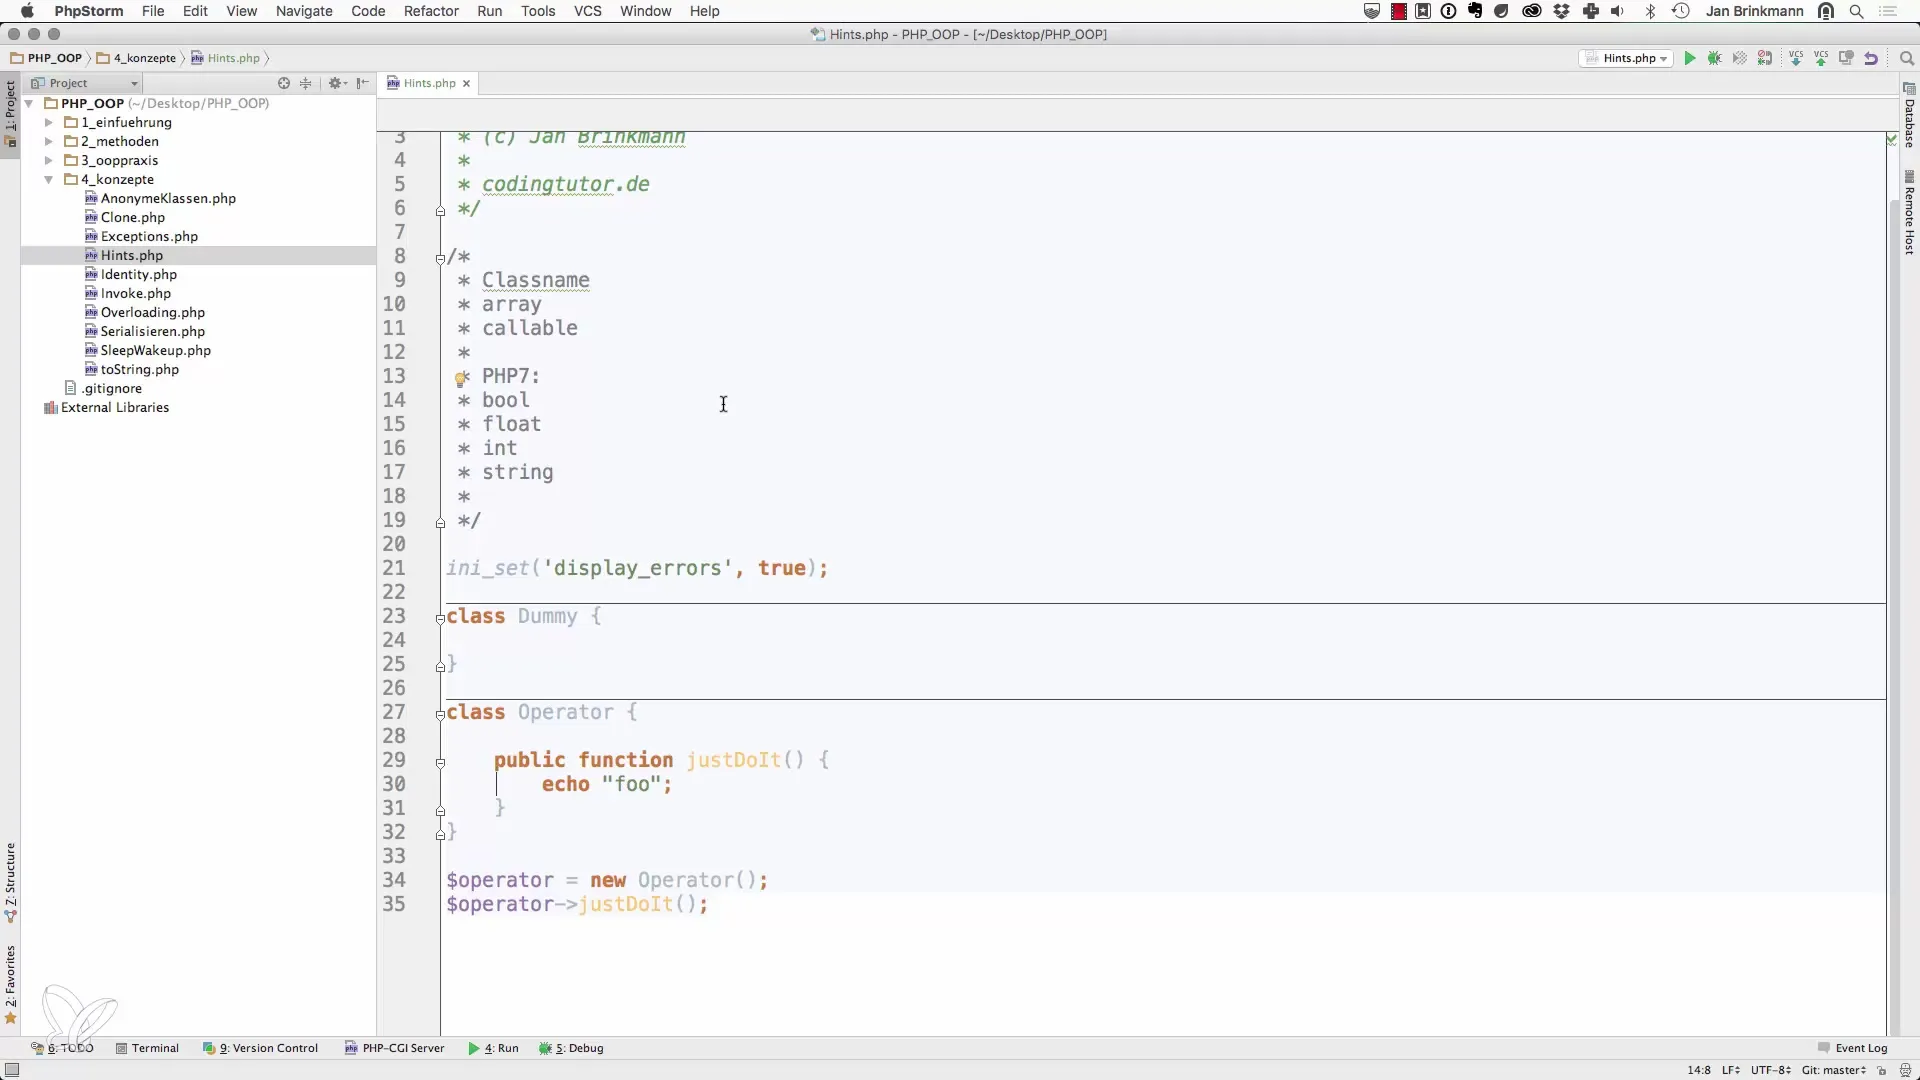Open the Code menu
This screenshot has width=1920, height=1080.
(x=368, y=11)
